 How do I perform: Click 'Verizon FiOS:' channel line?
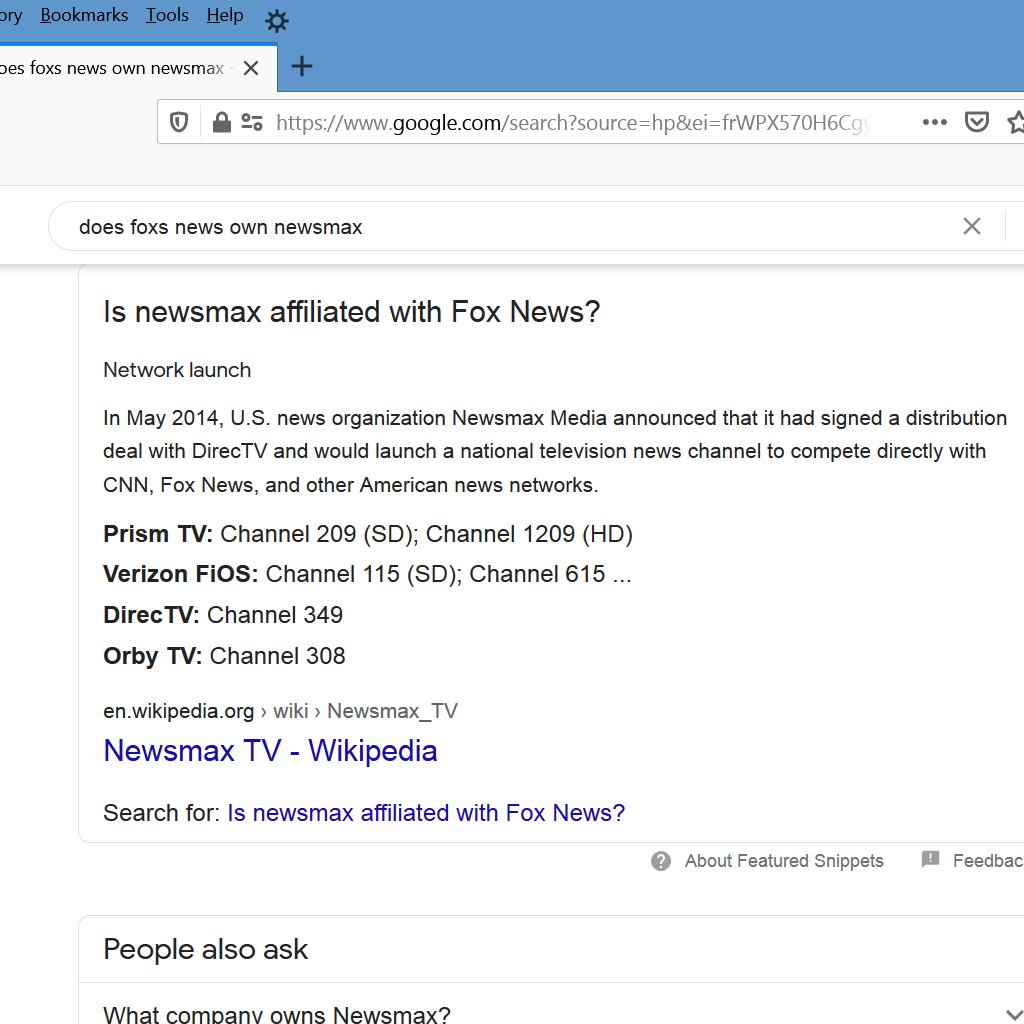(x=367, y=573)
